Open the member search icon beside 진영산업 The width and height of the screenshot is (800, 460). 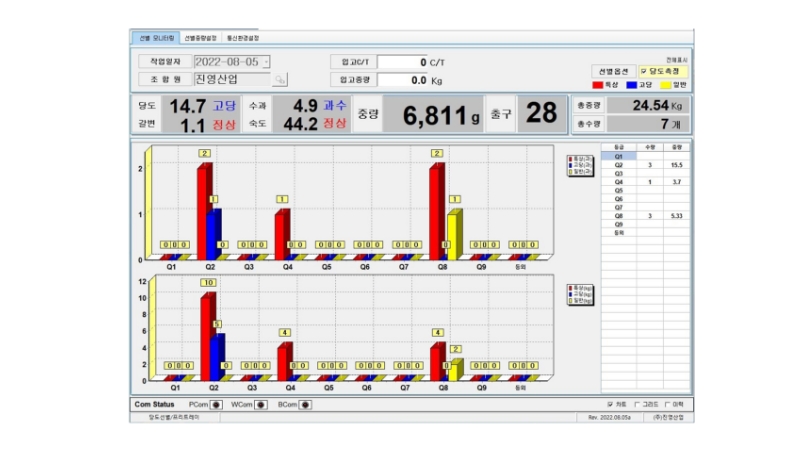pos(280,80)
